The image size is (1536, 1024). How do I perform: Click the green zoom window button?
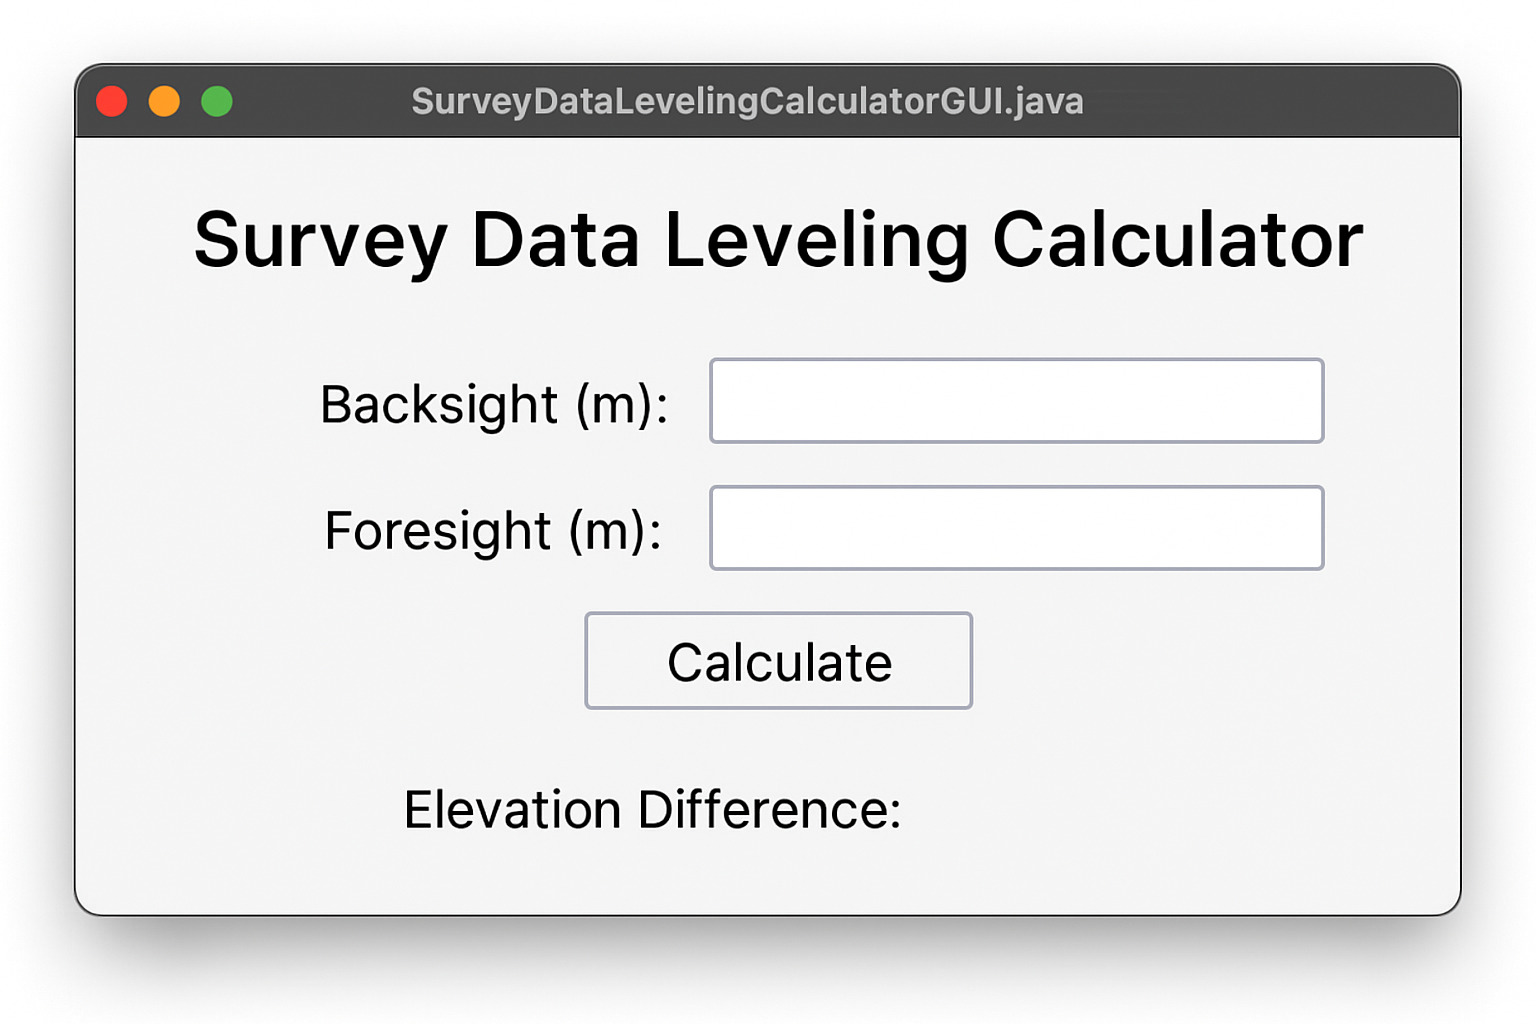217,101
